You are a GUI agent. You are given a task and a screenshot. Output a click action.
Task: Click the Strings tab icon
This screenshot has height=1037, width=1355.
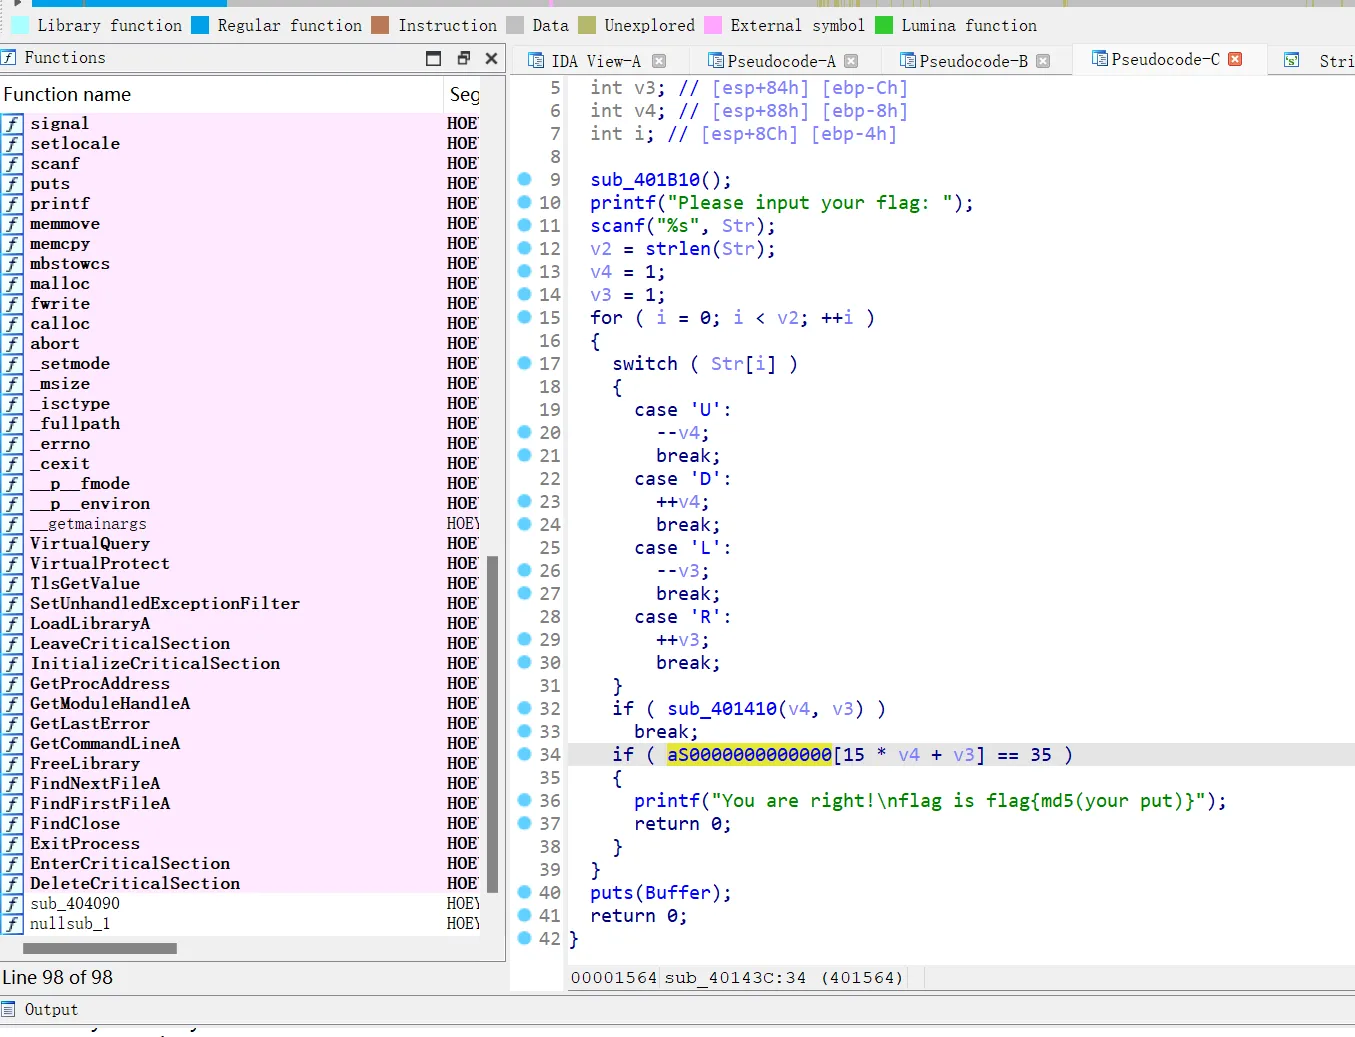(x=1292, y=61)
